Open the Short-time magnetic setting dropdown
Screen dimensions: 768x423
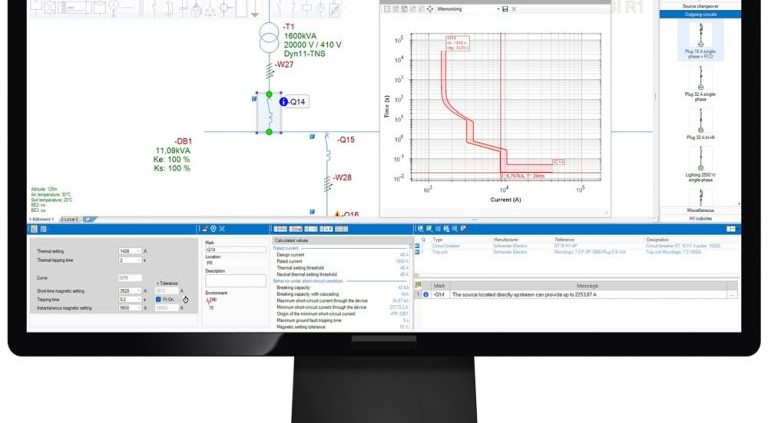coord(139,291)
